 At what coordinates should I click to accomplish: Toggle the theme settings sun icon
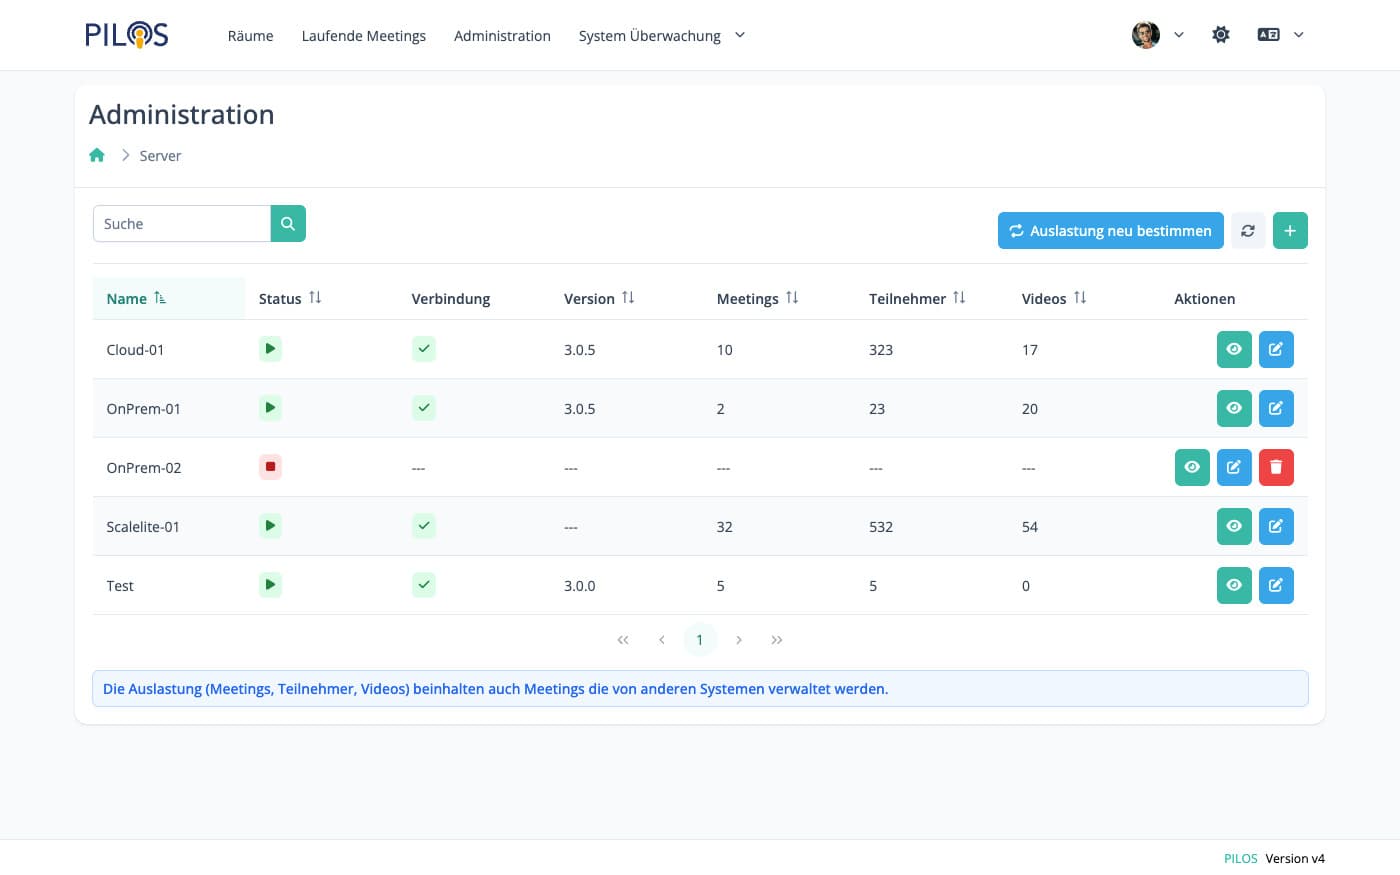point(1220,35)
